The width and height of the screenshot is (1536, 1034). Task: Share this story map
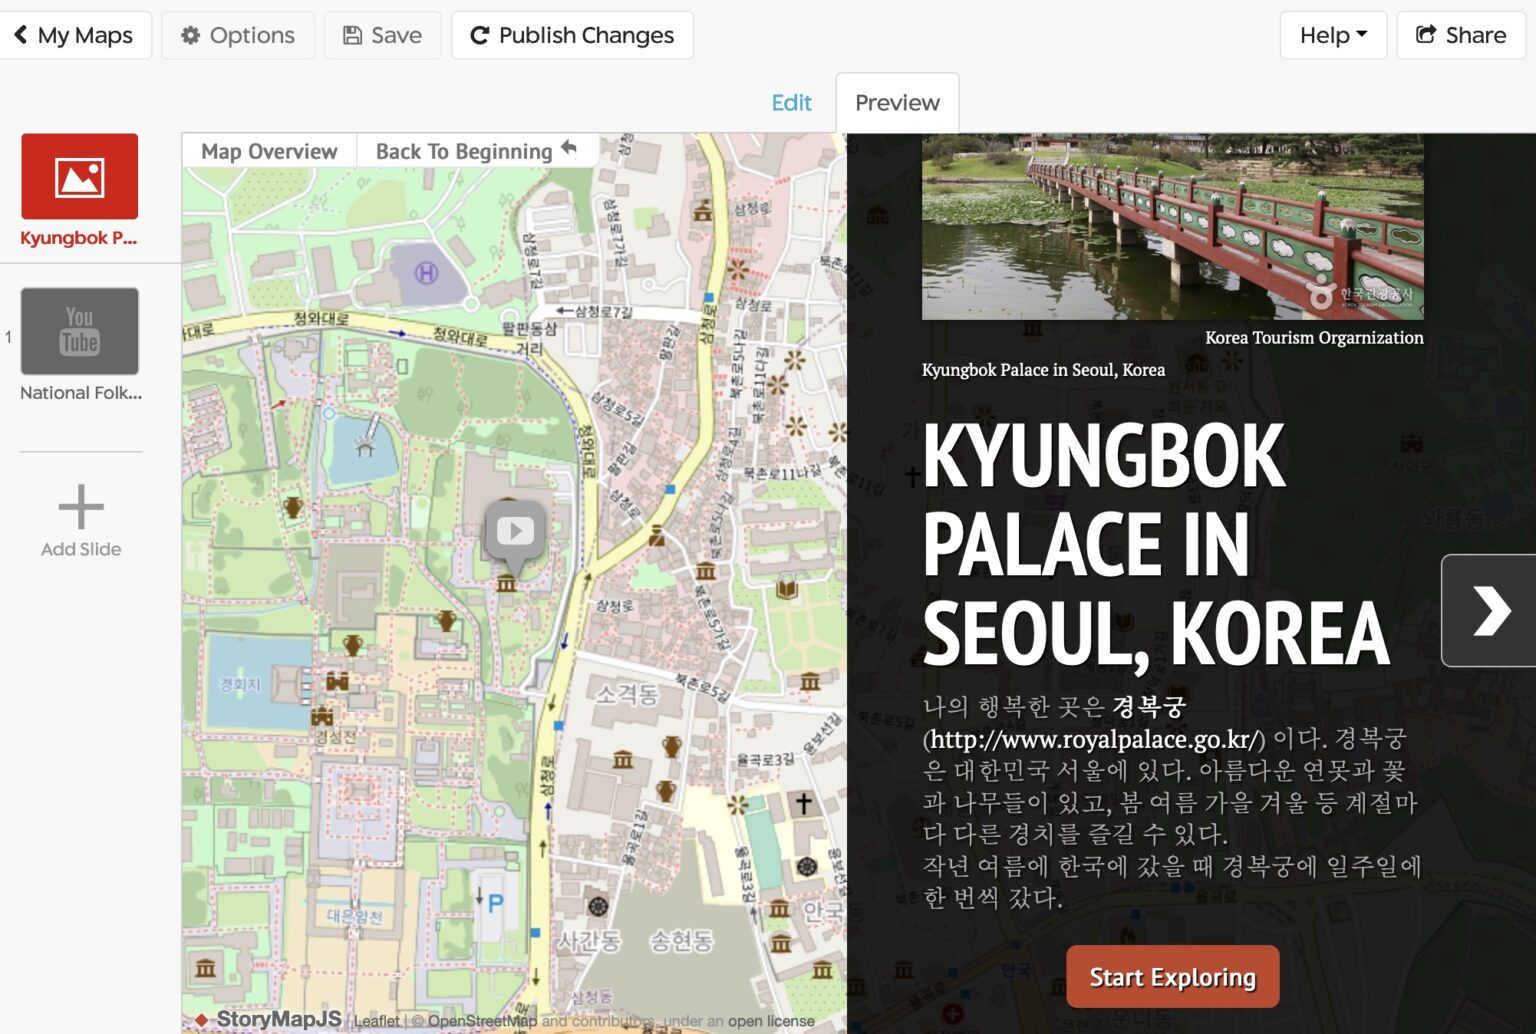[x=1460, y=34]
